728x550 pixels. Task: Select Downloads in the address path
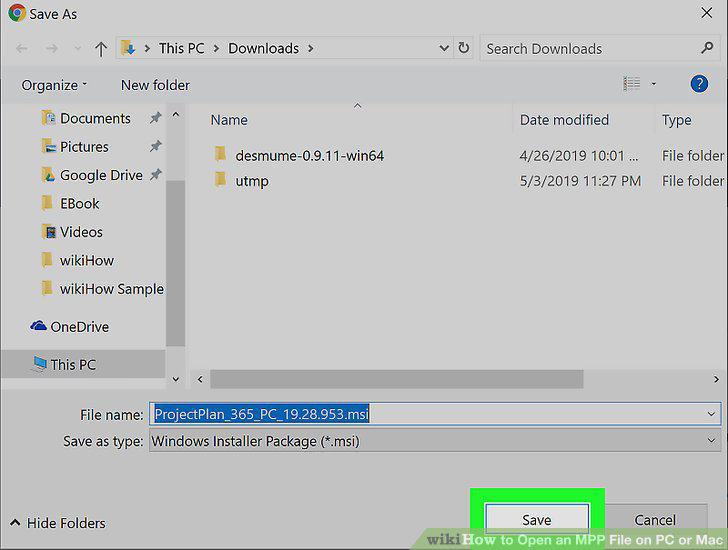coord(263,48)
